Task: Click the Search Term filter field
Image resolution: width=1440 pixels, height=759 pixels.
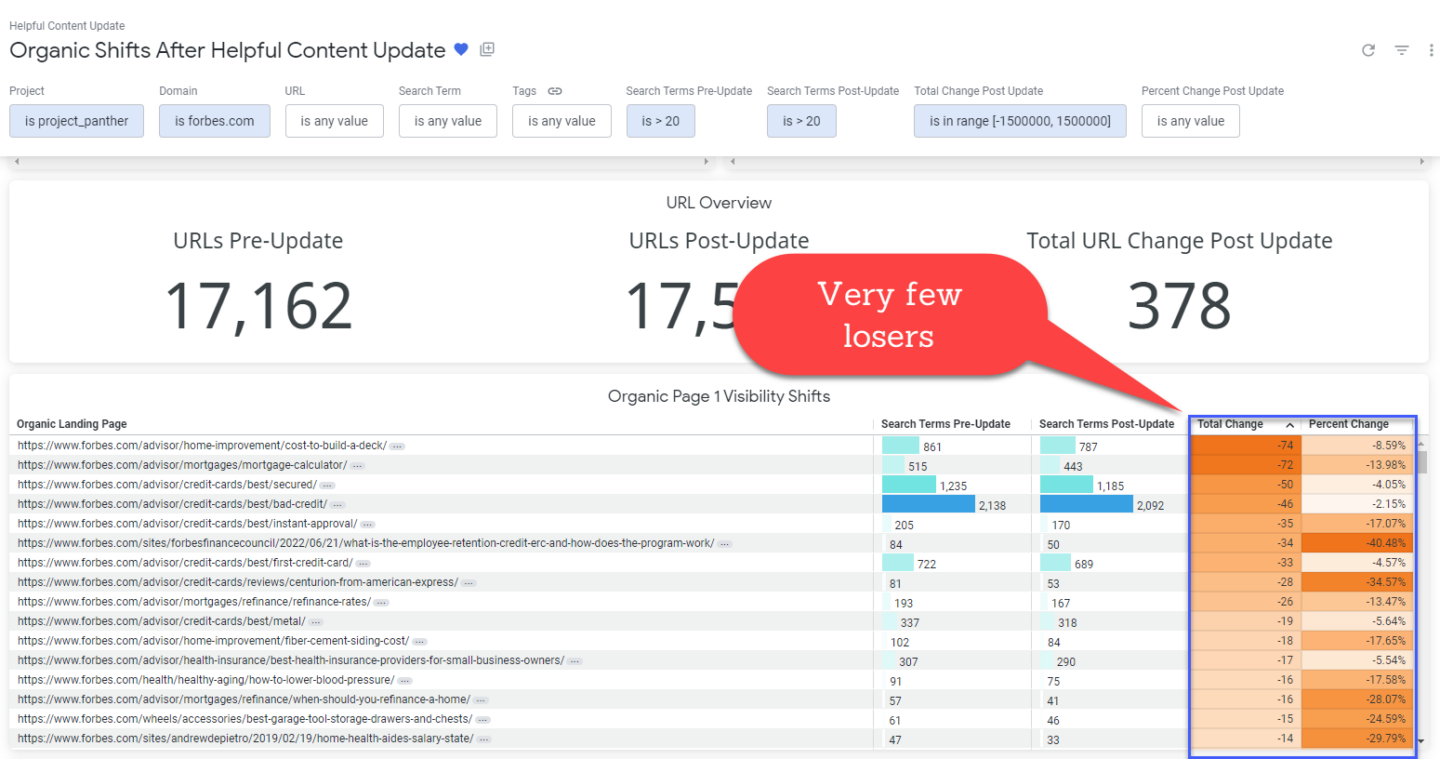Action: (447, 121)
